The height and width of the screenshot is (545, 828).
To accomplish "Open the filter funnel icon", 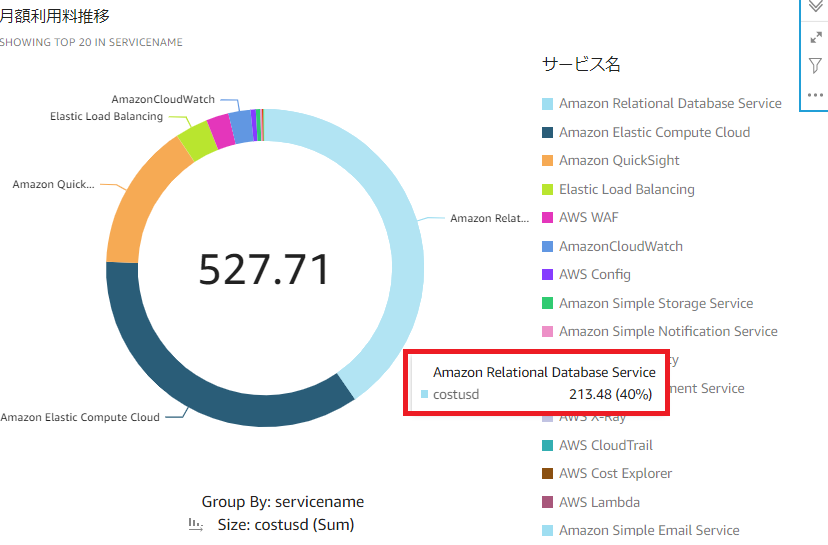I will [x=815, y=65].
